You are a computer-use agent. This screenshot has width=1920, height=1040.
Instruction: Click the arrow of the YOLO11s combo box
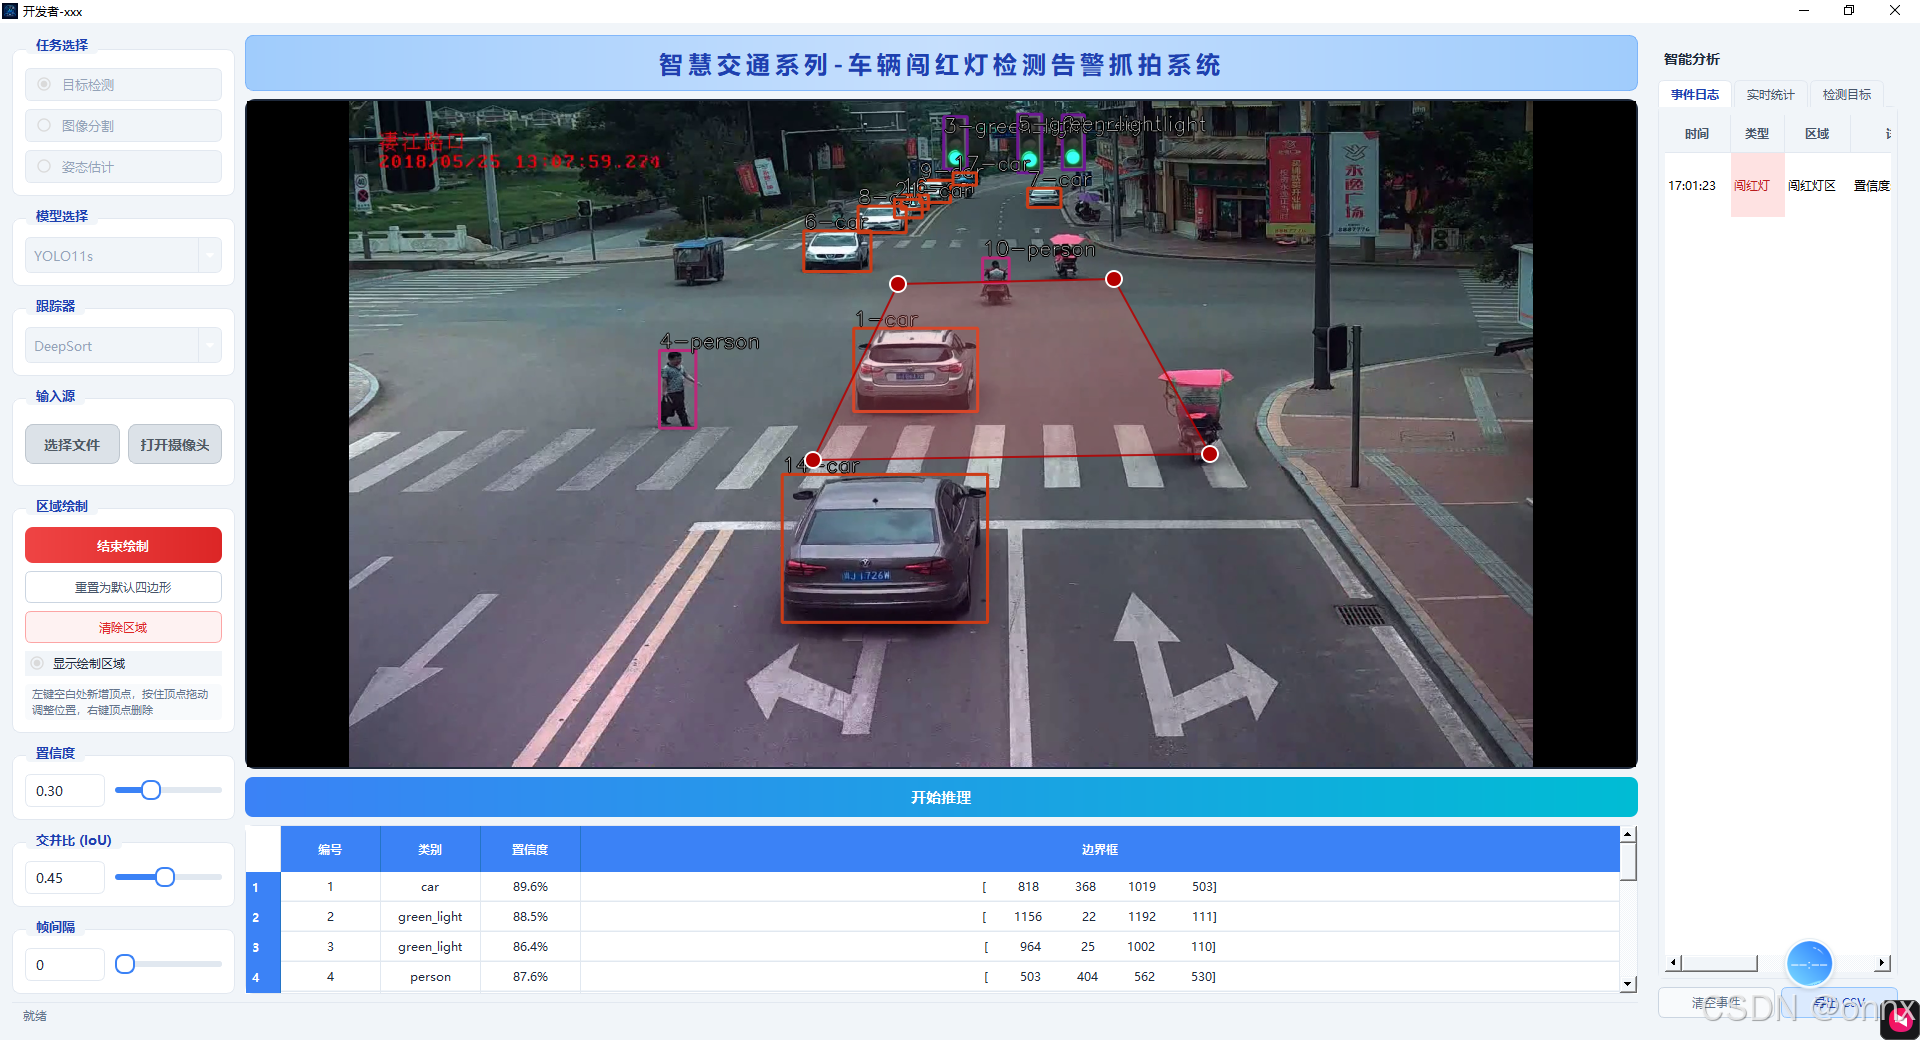[210, 256]
